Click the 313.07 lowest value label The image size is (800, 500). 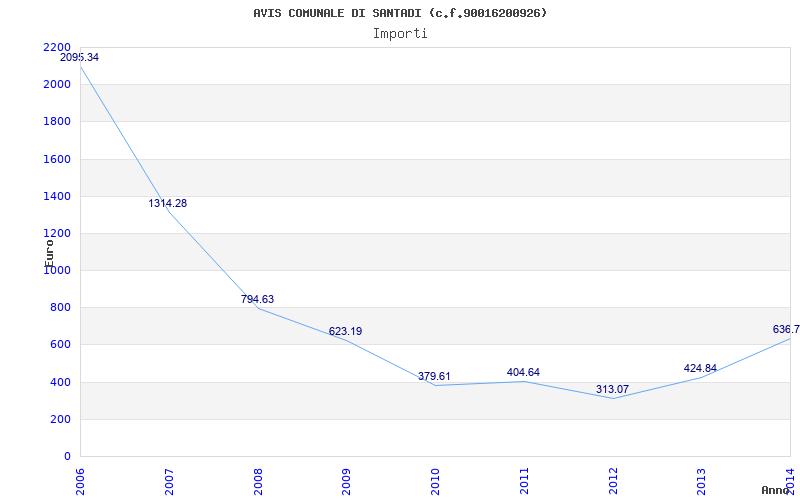611,390
